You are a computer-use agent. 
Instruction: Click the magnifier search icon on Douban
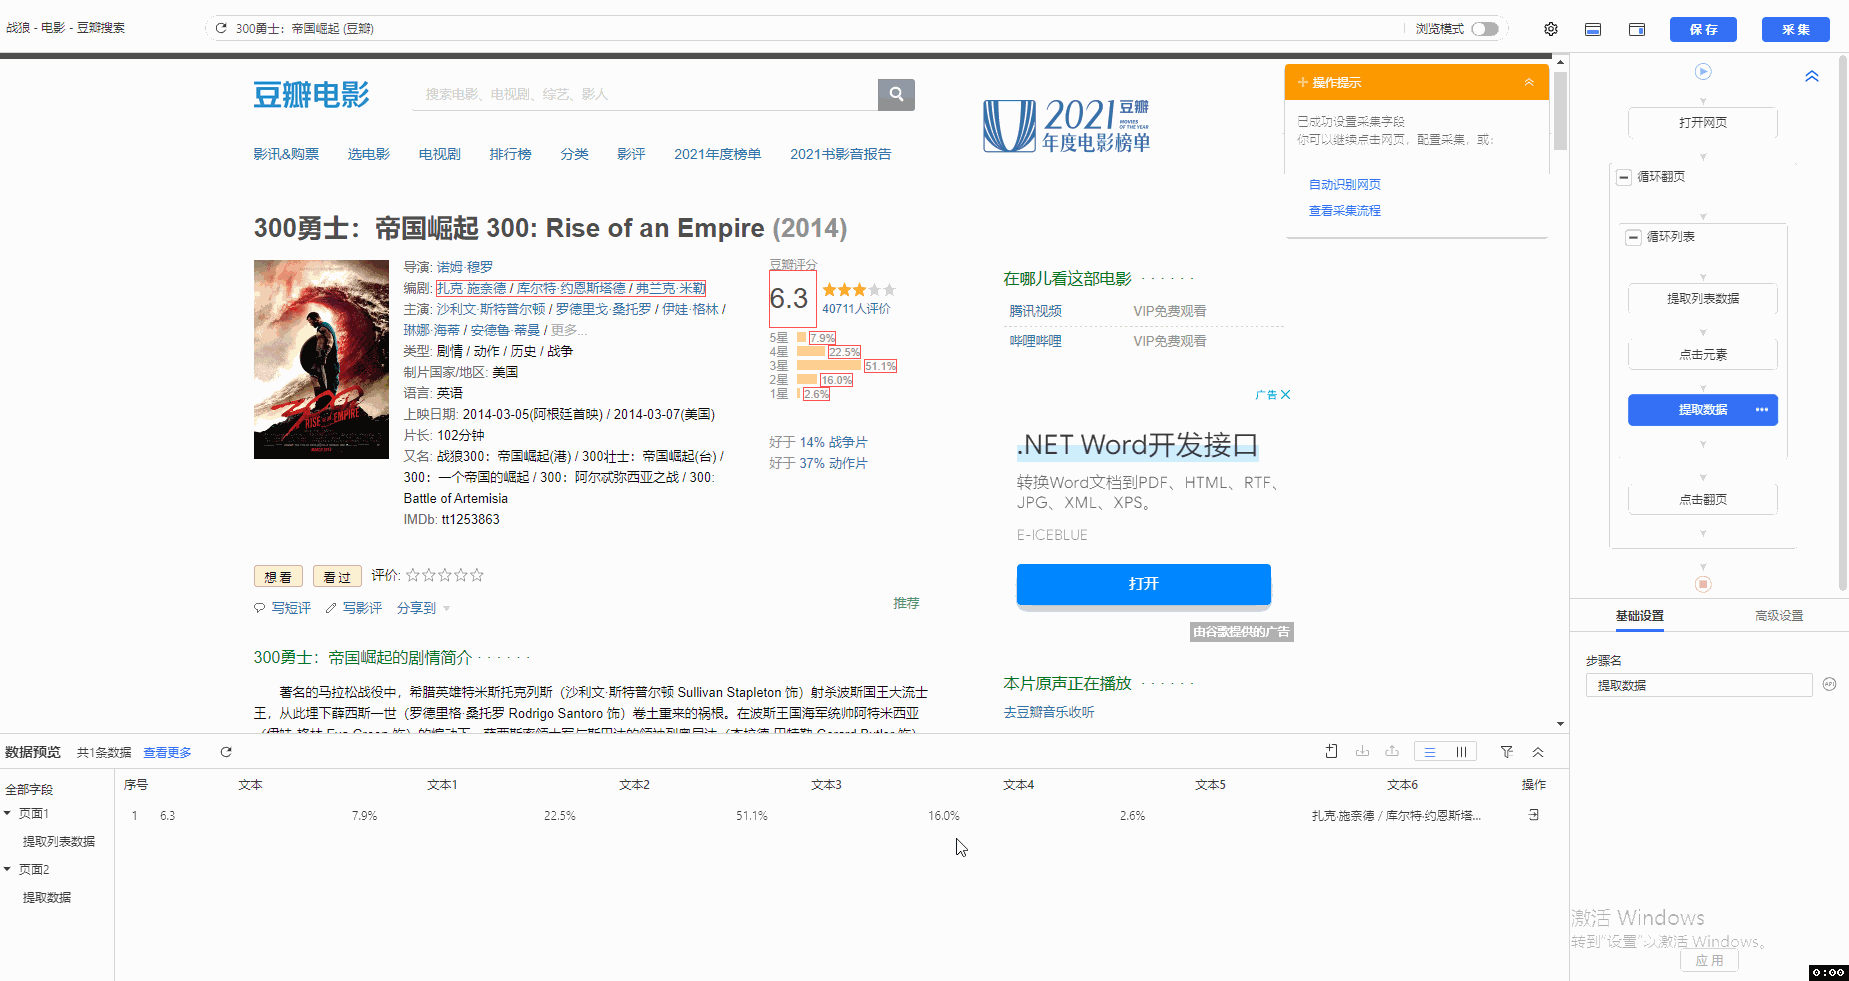[x=896, y=94]
